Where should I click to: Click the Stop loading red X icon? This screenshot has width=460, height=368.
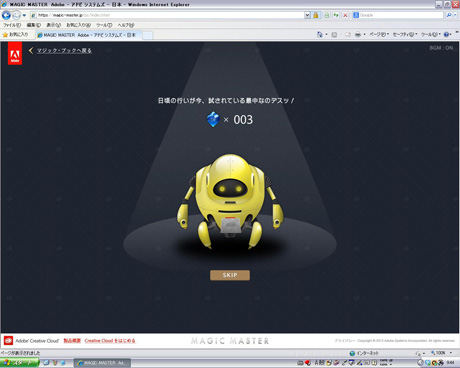click(x=345, y=15)
